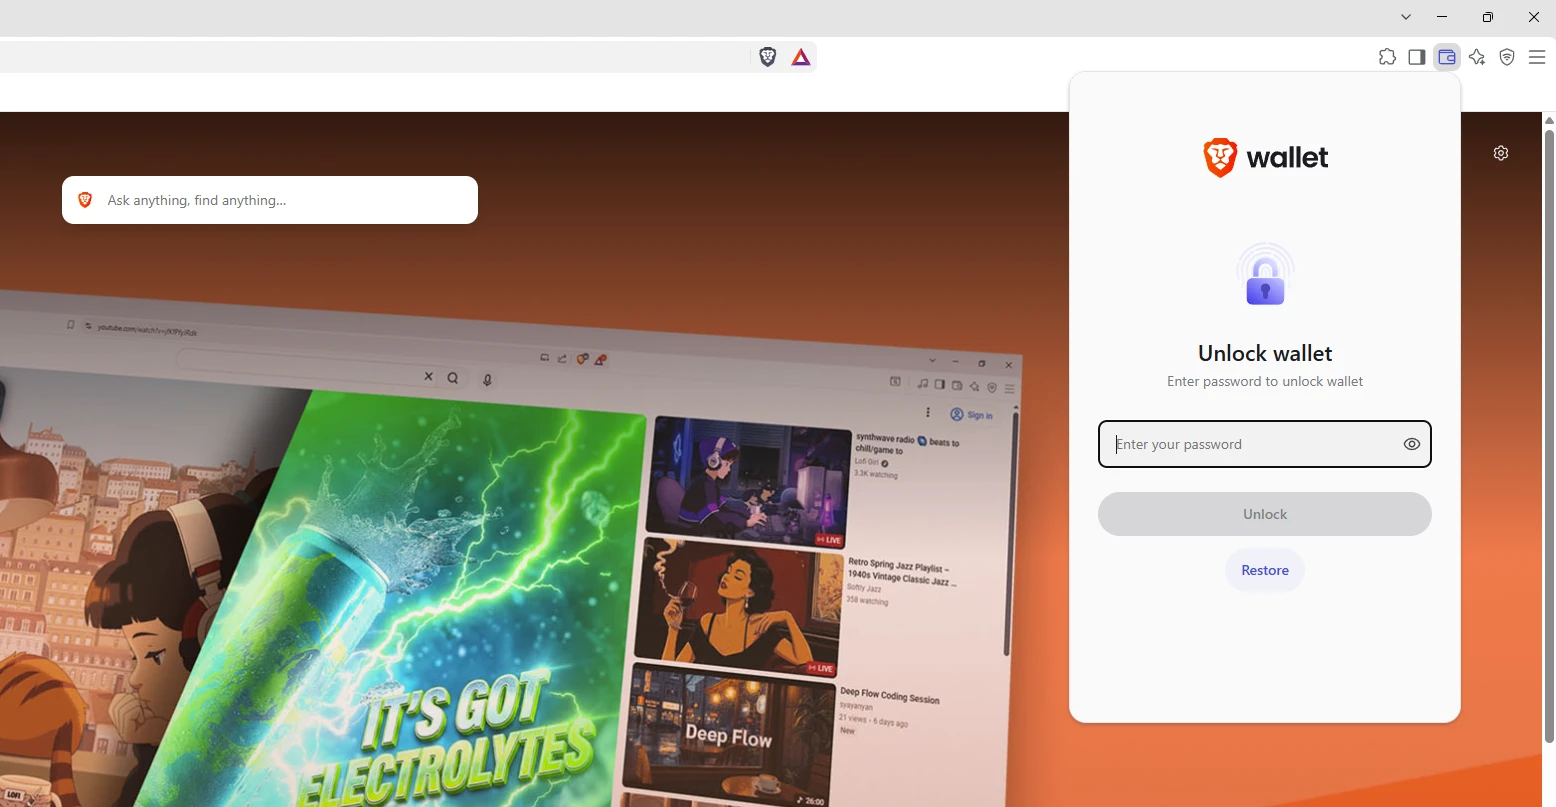Click the Brave Rewards triangle icon
Image resolution: width=1556 pixels, height=807 pixels.
[x=801, y=57]
